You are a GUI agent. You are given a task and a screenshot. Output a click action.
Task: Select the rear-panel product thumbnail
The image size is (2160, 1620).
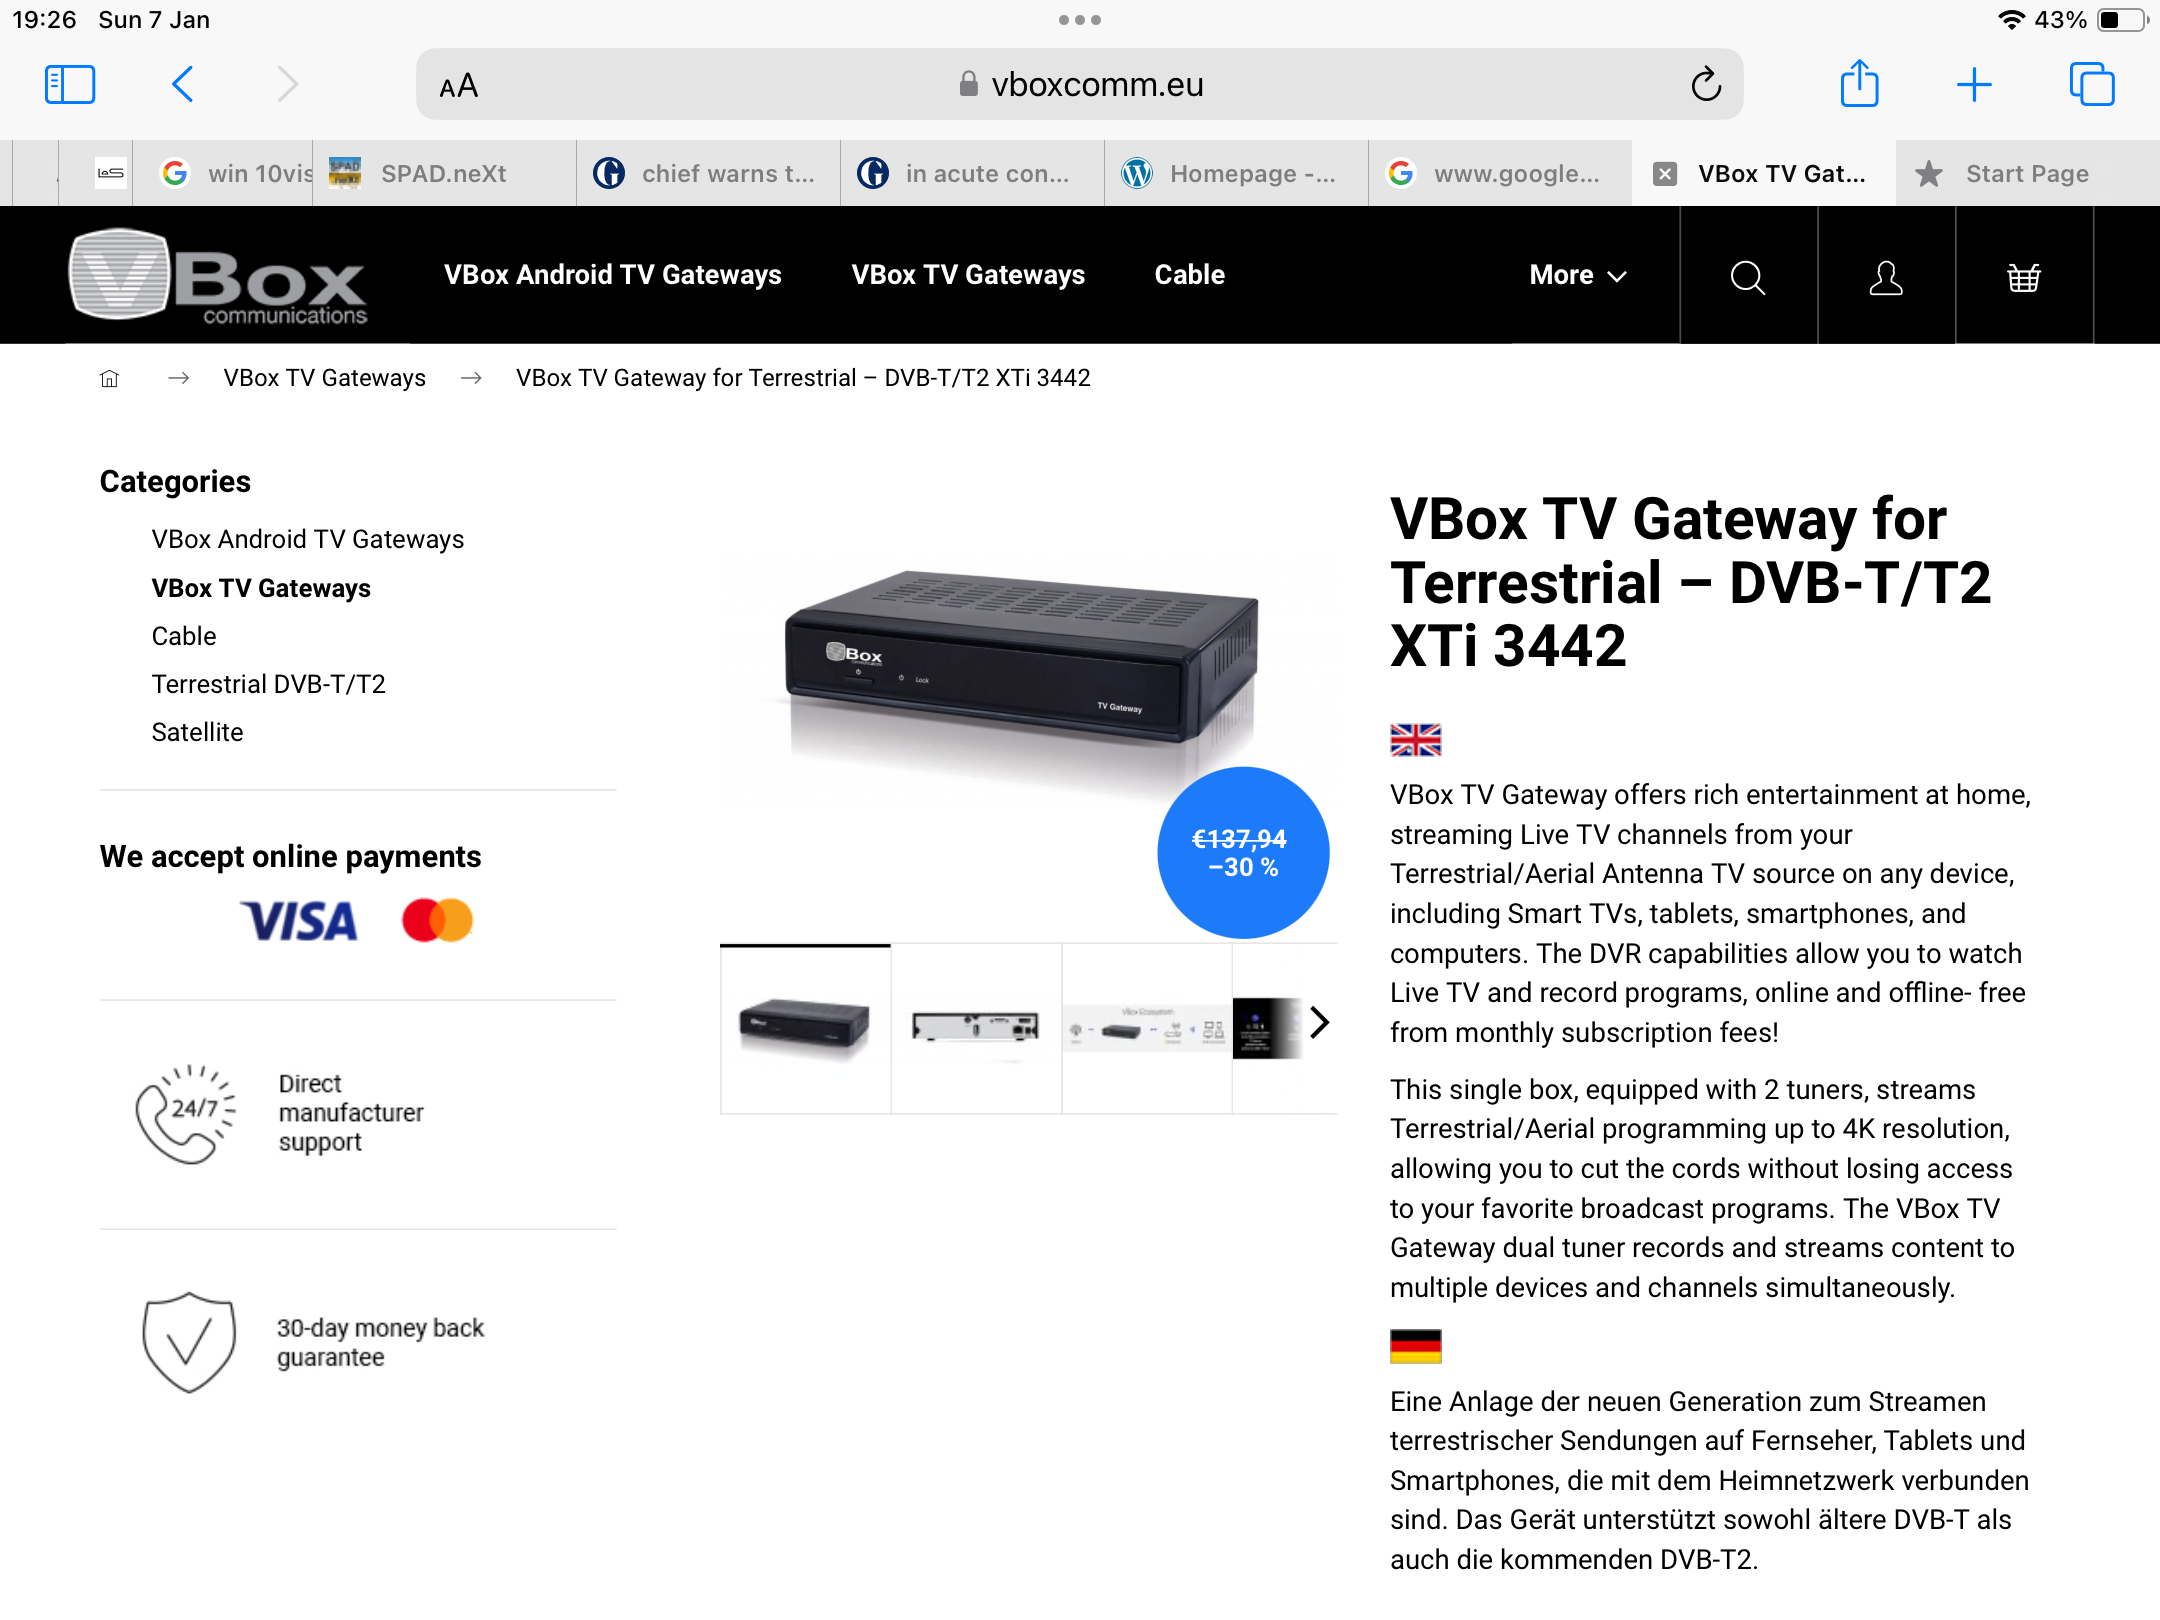pyautogui.click(x=976, y=1027)
